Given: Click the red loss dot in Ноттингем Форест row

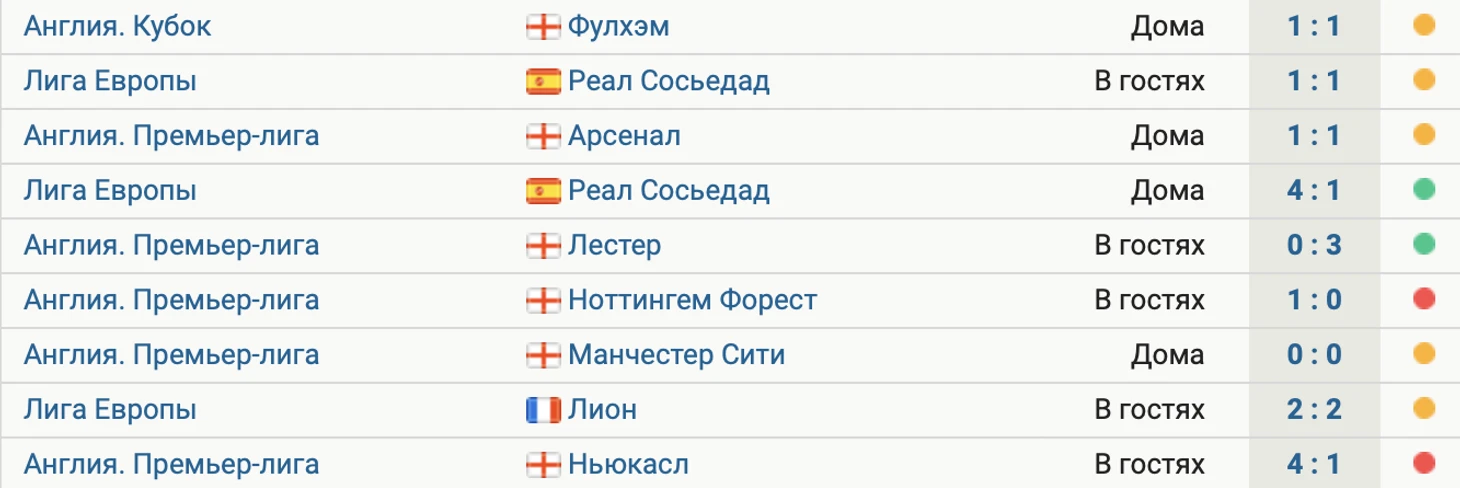Looking at the screenshot, I should (1425, 299).
